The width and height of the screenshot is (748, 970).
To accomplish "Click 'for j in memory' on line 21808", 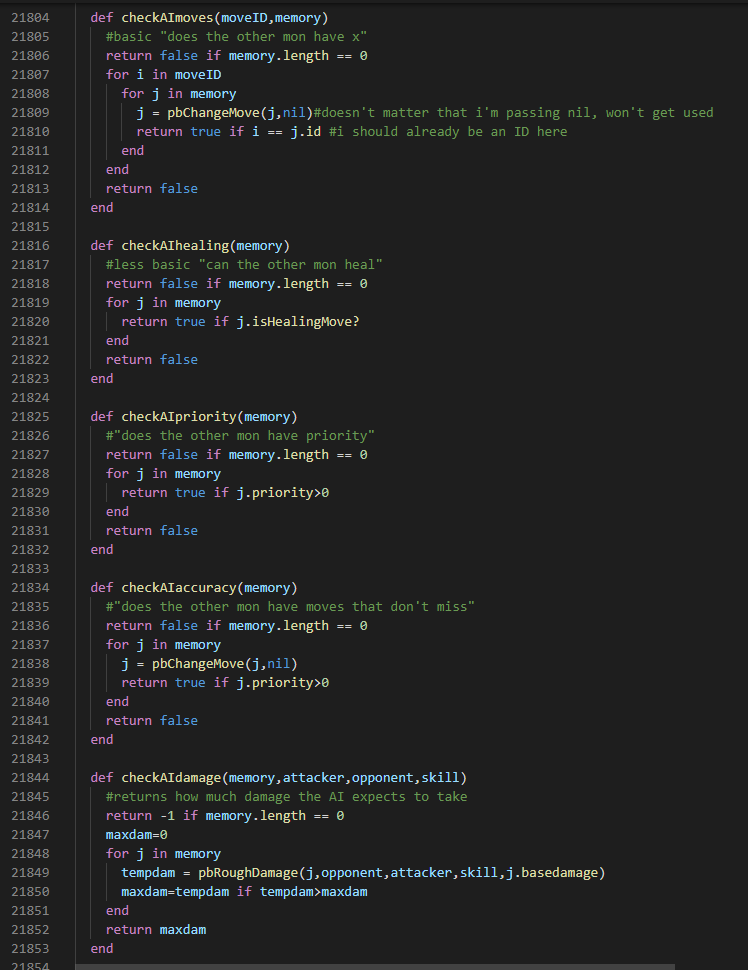I will (179, 93).
